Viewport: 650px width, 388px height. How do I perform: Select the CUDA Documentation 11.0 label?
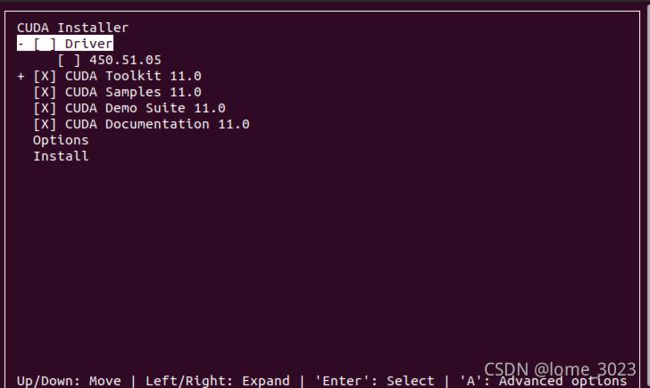tap(157, 124)
